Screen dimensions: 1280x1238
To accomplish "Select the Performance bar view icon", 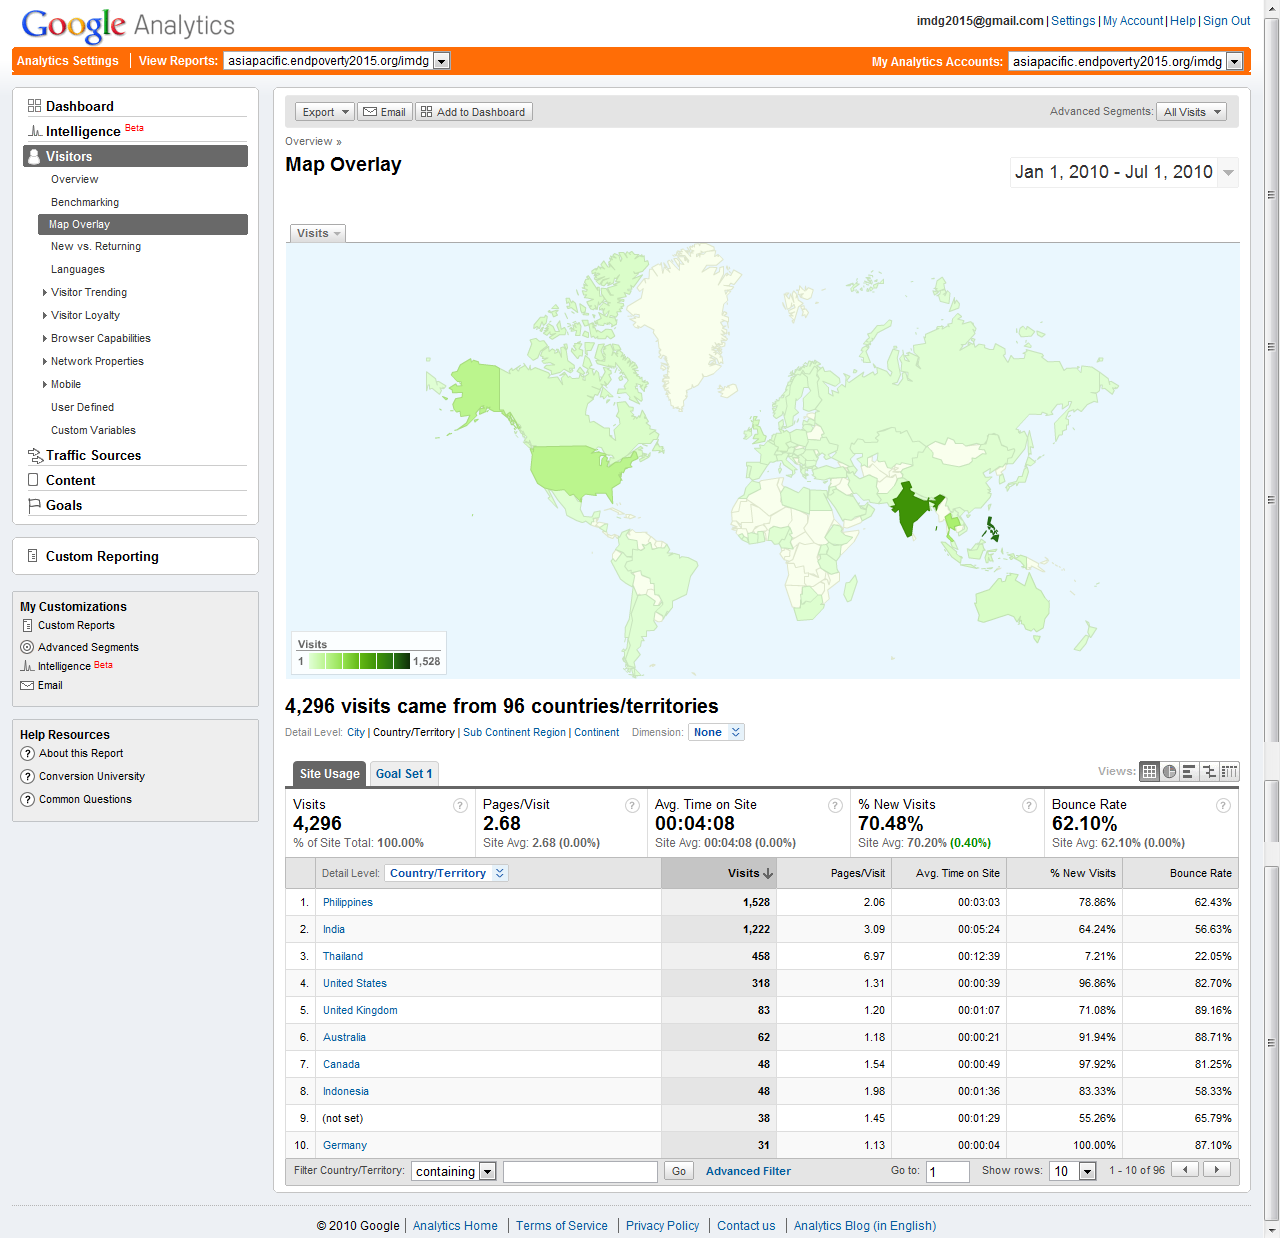I will [1189, 771].
